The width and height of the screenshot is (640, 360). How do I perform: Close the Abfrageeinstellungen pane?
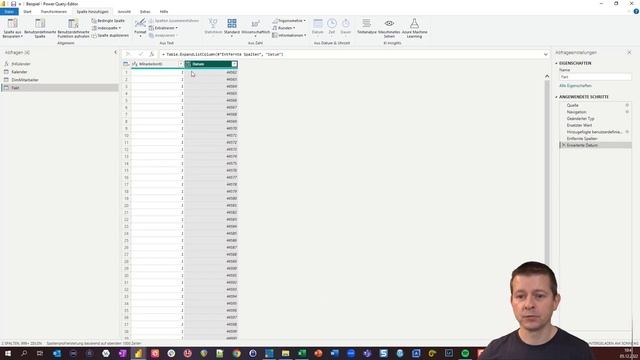point(629,52)
